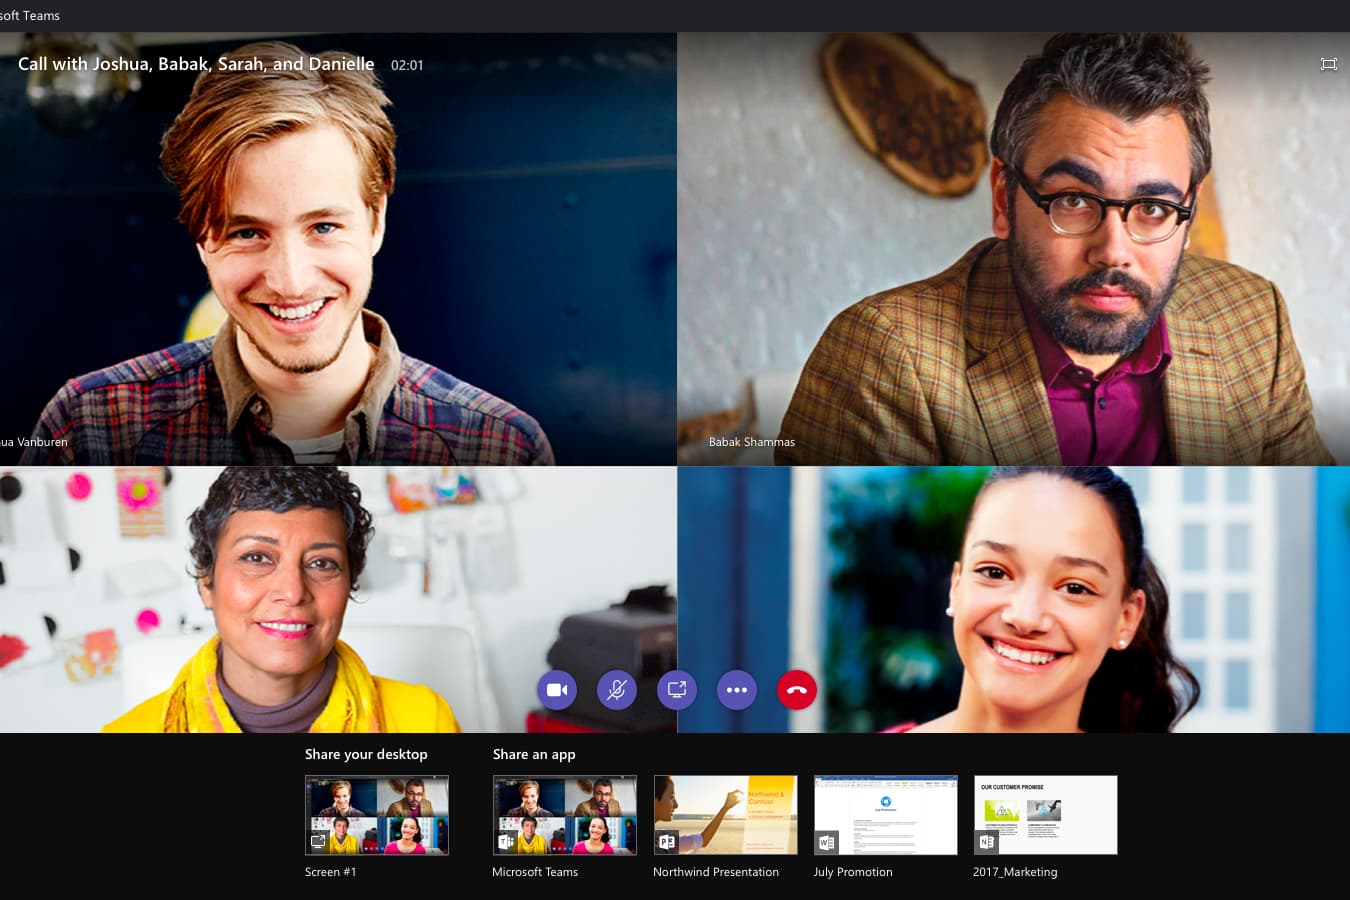Click the fullscreen icon top right

coord(1328,63)
